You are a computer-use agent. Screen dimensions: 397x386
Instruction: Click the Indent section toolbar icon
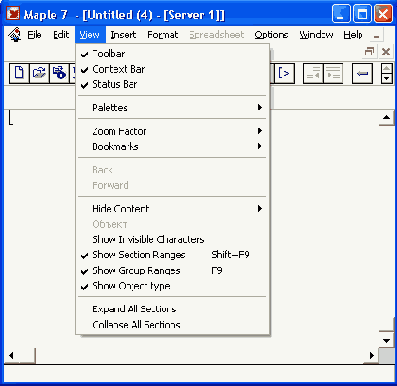coord(333,73)
